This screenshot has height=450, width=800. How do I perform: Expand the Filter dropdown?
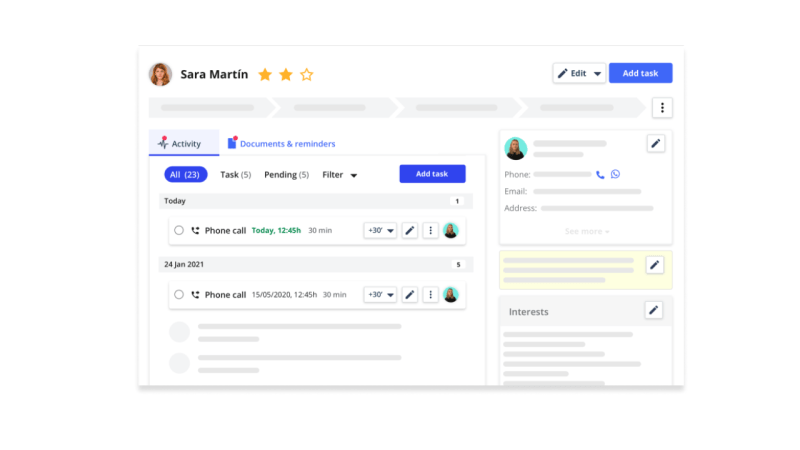click(340, 174)
